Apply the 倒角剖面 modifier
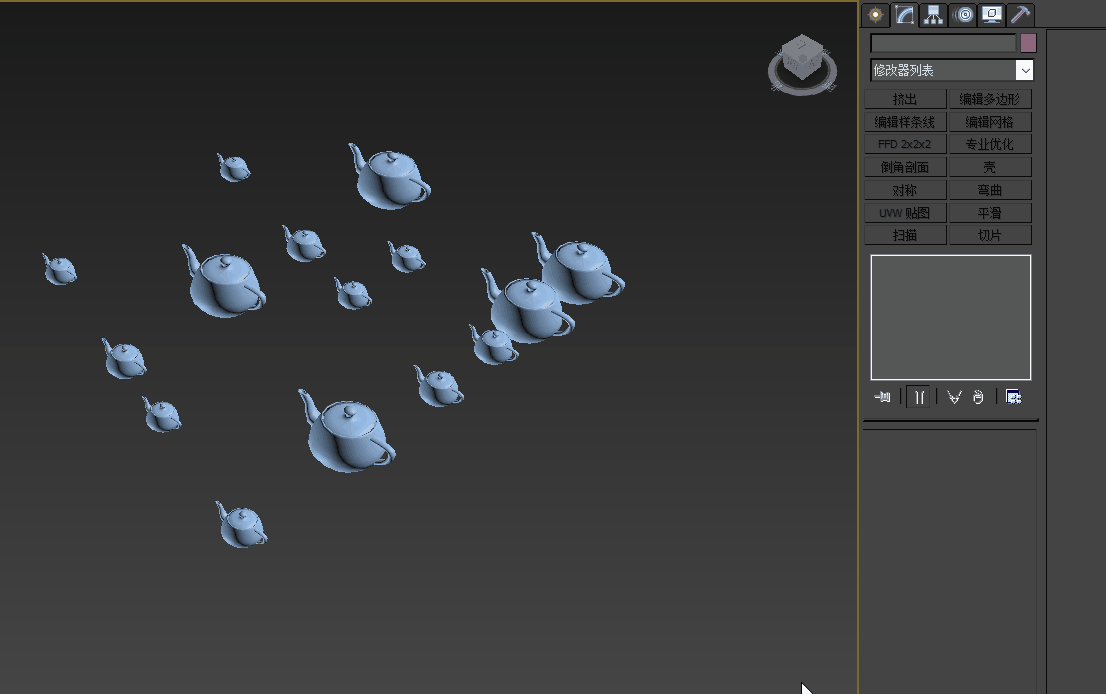1106x694 pixels. tap(905, 167)
